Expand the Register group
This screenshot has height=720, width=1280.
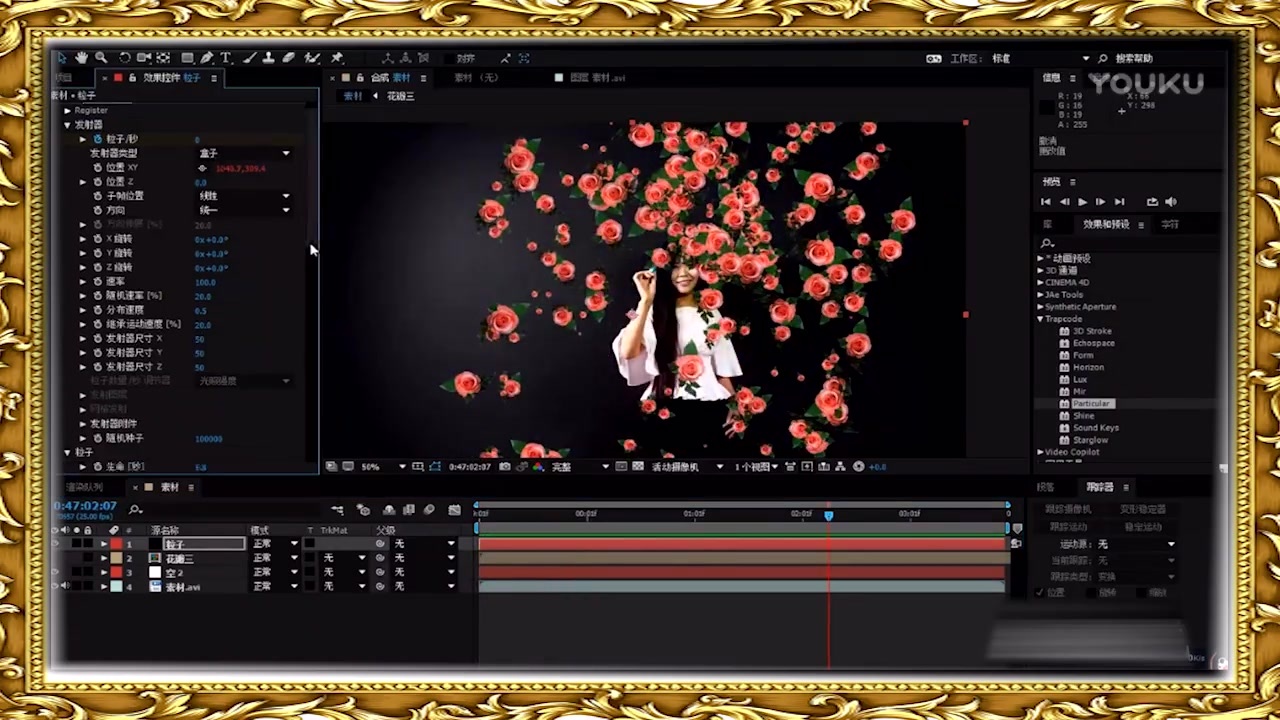[68, 111]
